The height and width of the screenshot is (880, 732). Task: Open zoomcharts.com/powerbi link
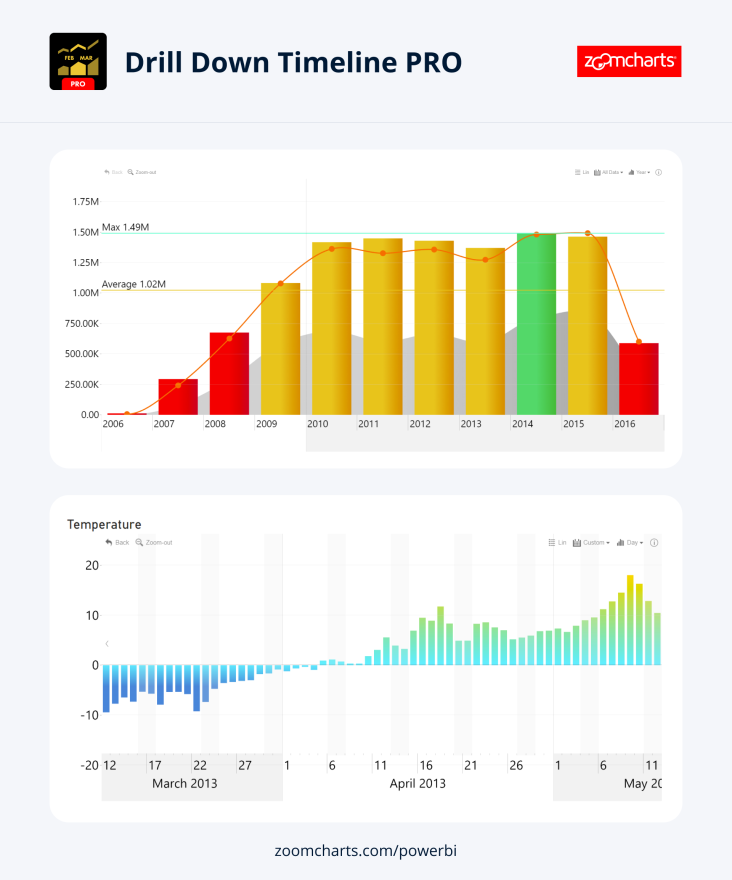click(x=365, y=851)
